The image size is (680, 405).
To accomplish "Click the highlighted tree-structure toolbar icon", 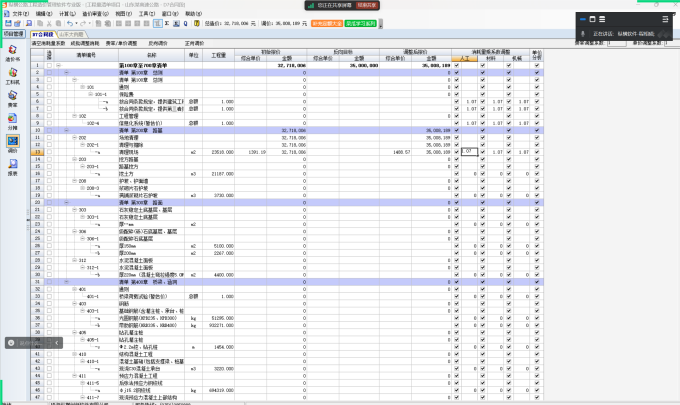I will pyautogui.click(x=158, y=23).
